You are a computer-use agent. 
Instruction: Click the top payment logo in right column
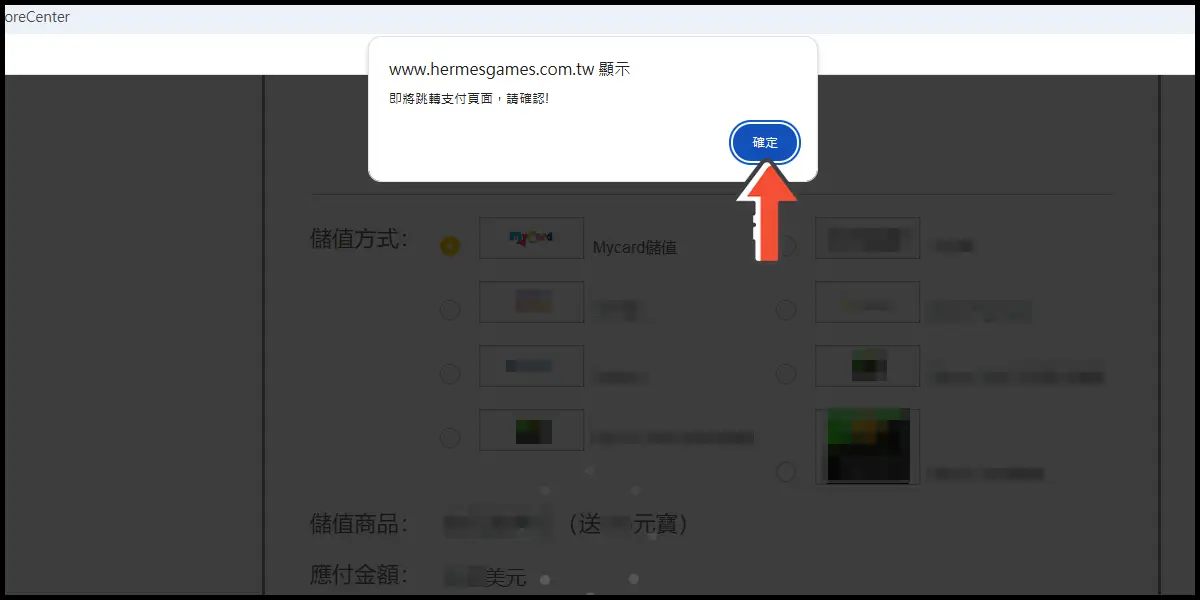click(867, 238)
